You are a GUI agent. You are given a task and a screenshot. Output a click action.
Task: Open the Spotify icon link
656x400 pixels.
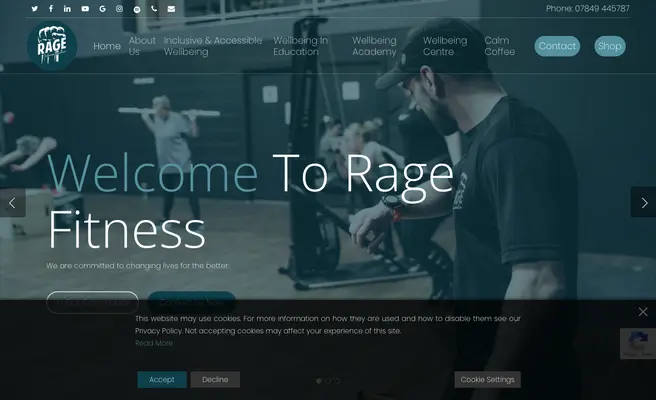coord(137,8)
